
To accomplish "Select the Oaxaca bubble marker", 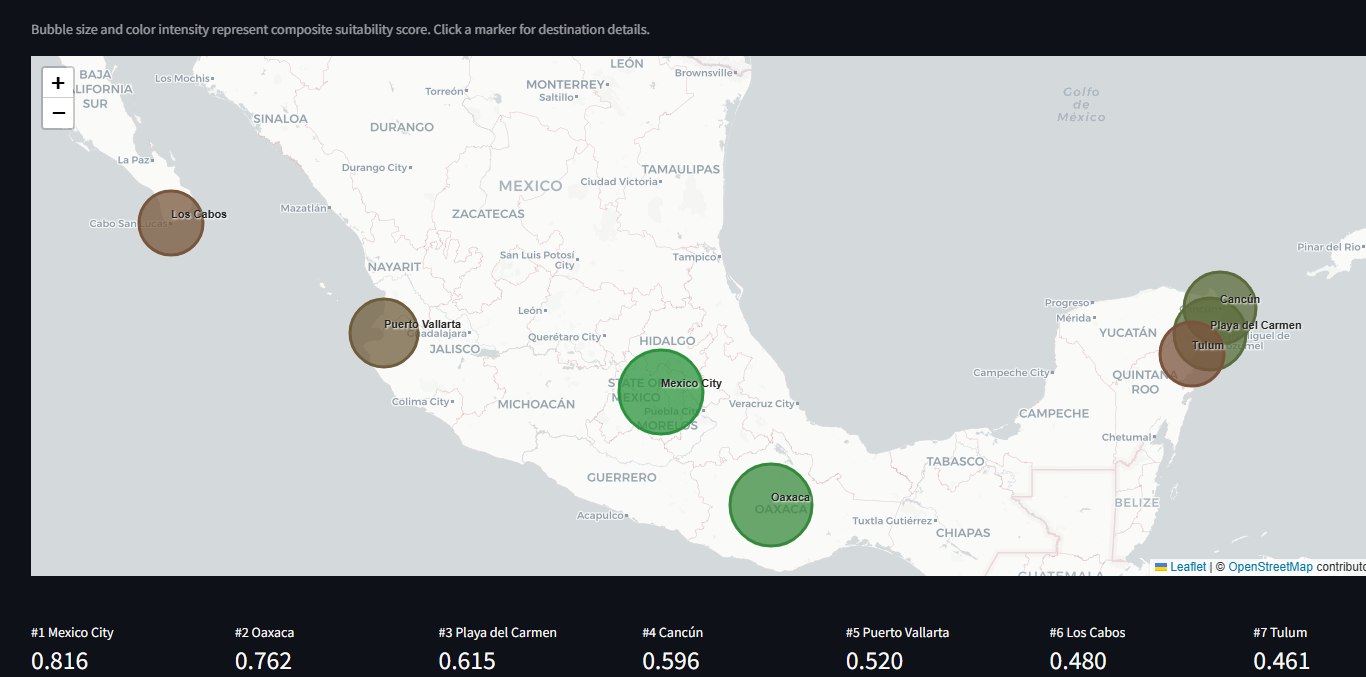I will [x=770, y=505].
